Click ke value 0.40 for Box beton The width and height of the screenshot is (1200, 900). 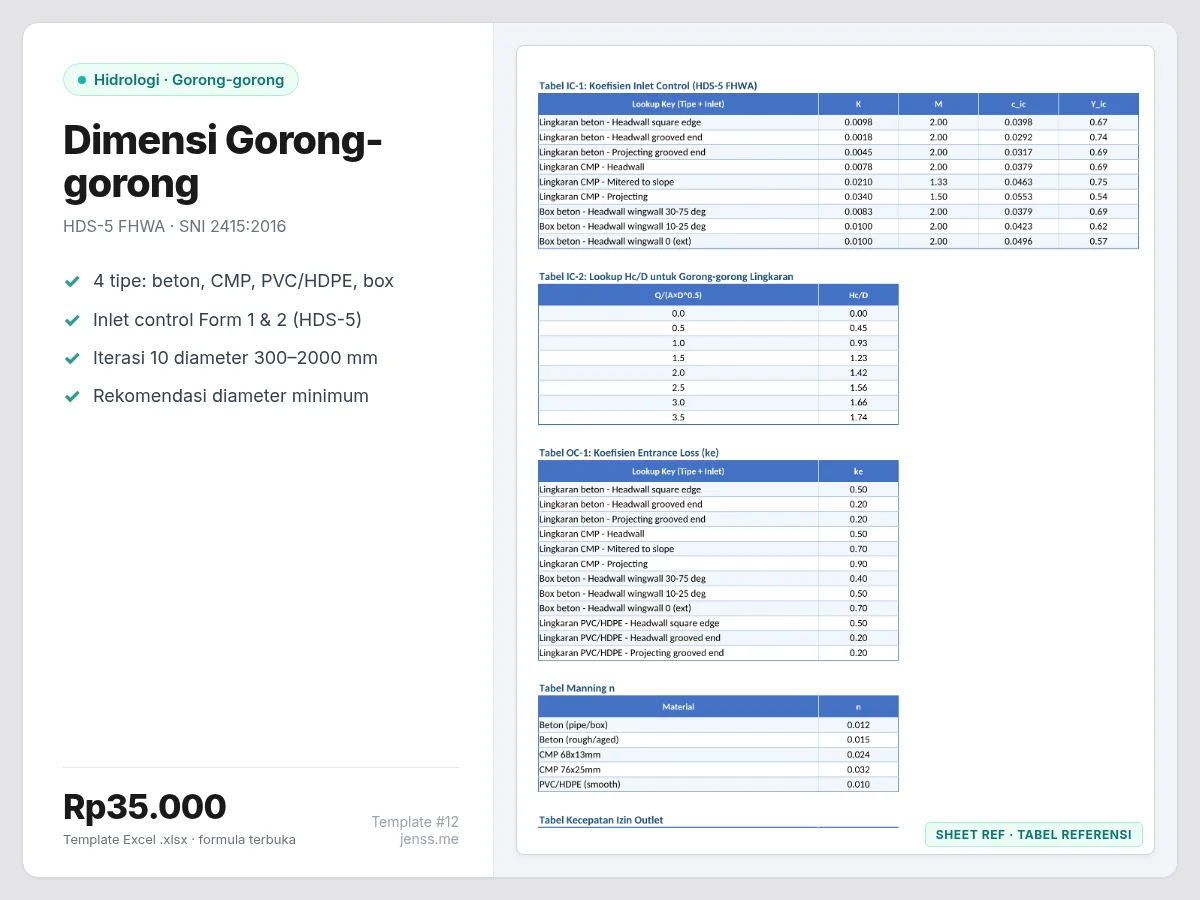858,579
